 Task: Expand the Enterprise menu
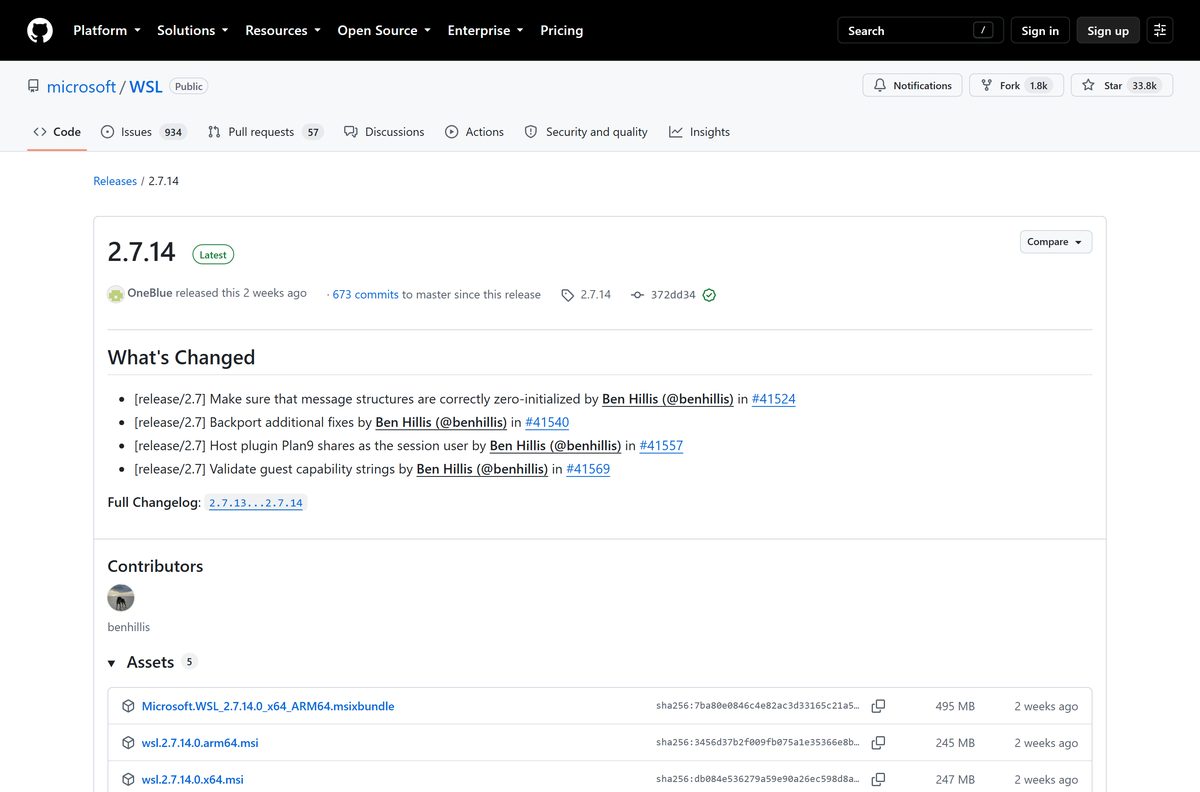pyautogui.click(x=485, y=30)
